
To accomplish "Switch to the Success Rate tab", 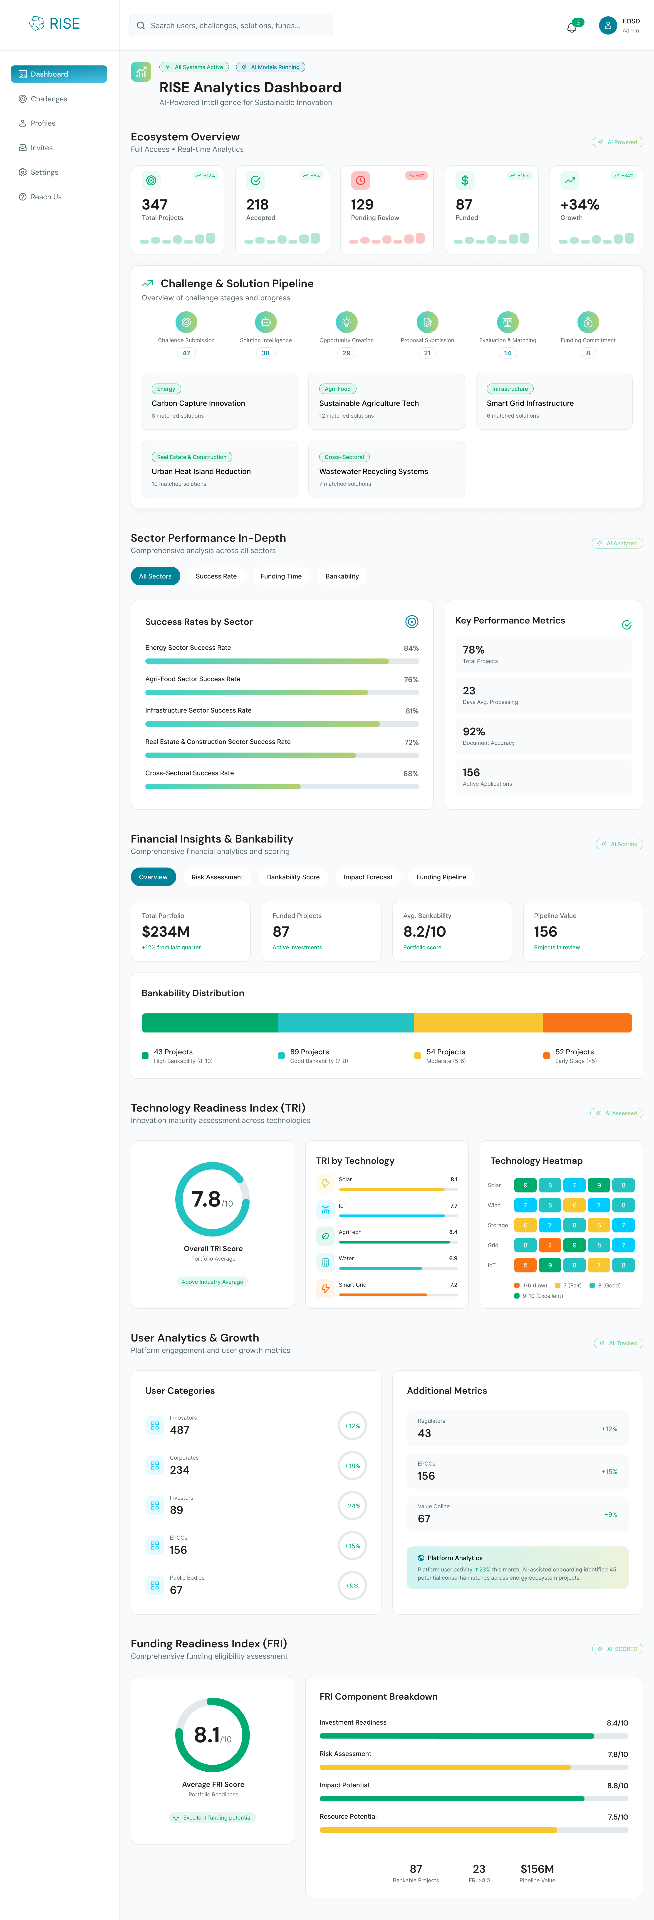I will pyautogui.click(x=216, y=576).
